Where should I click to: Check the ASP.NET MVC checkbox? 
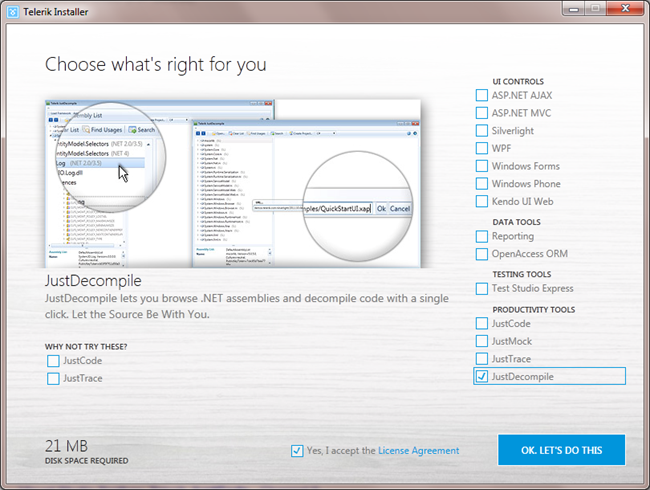coord(482,113)
